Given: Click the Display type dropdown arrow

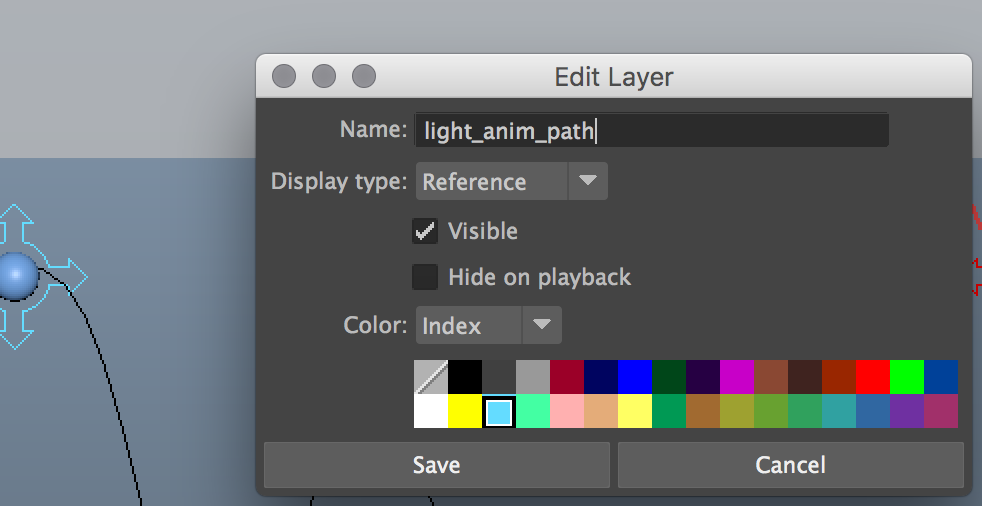Looking at the screenshot, I should pos(588,181).
